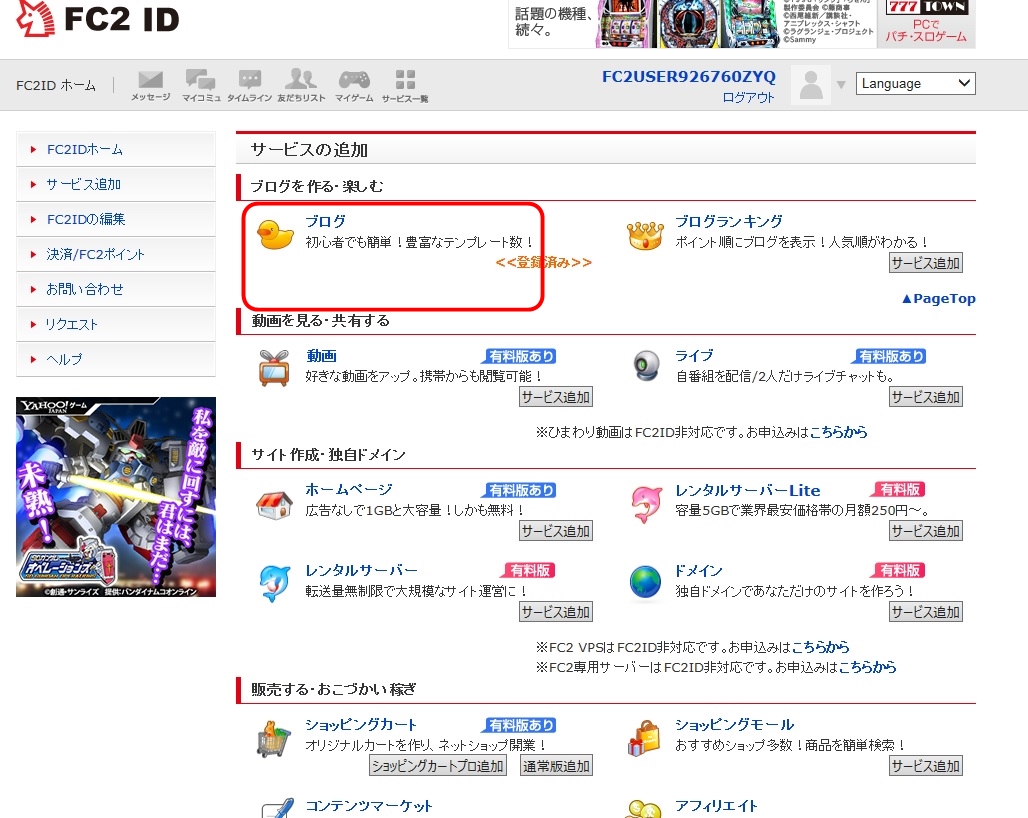Click こちらから link for FC2専用サーバー
This screenshot has width=1028, height=818.
(x=867, y=667)
